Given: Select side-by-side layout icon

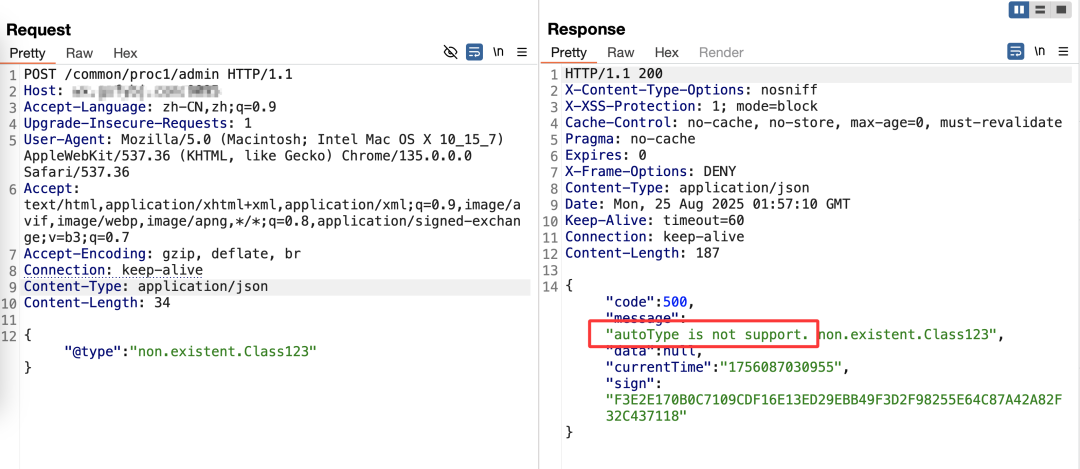Looking at the screenshot, I should point(1019,10).
